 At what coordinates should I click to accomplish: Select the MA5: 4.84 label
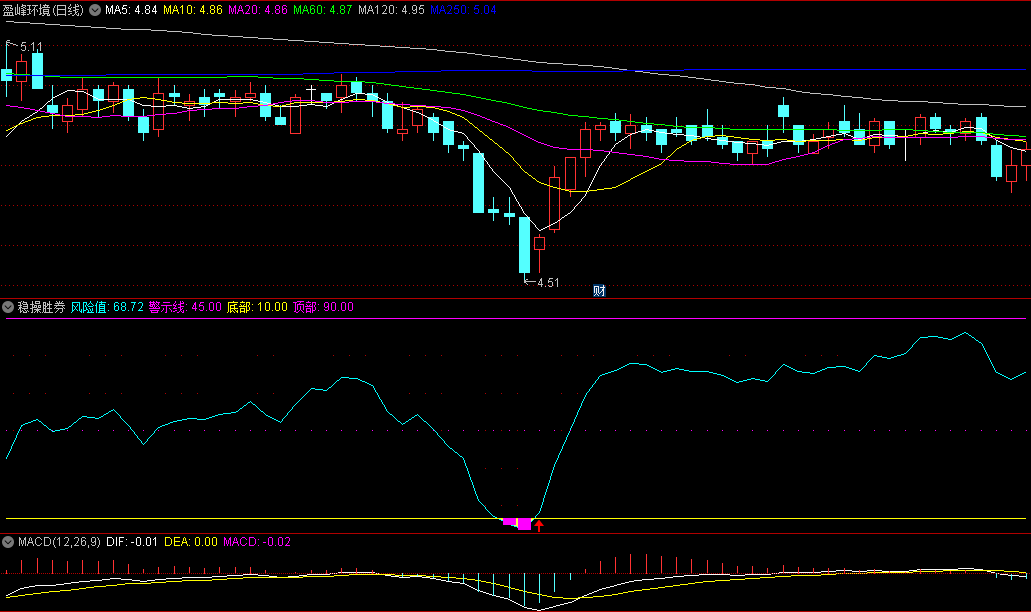pos(131,10)
